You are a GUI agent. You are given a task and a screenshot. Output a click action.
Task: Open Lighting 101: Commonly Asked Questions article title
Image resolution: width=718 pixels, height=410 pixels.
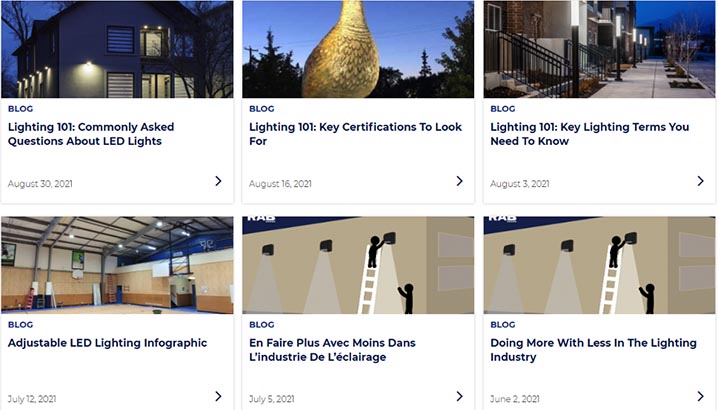tap(91, 134)
